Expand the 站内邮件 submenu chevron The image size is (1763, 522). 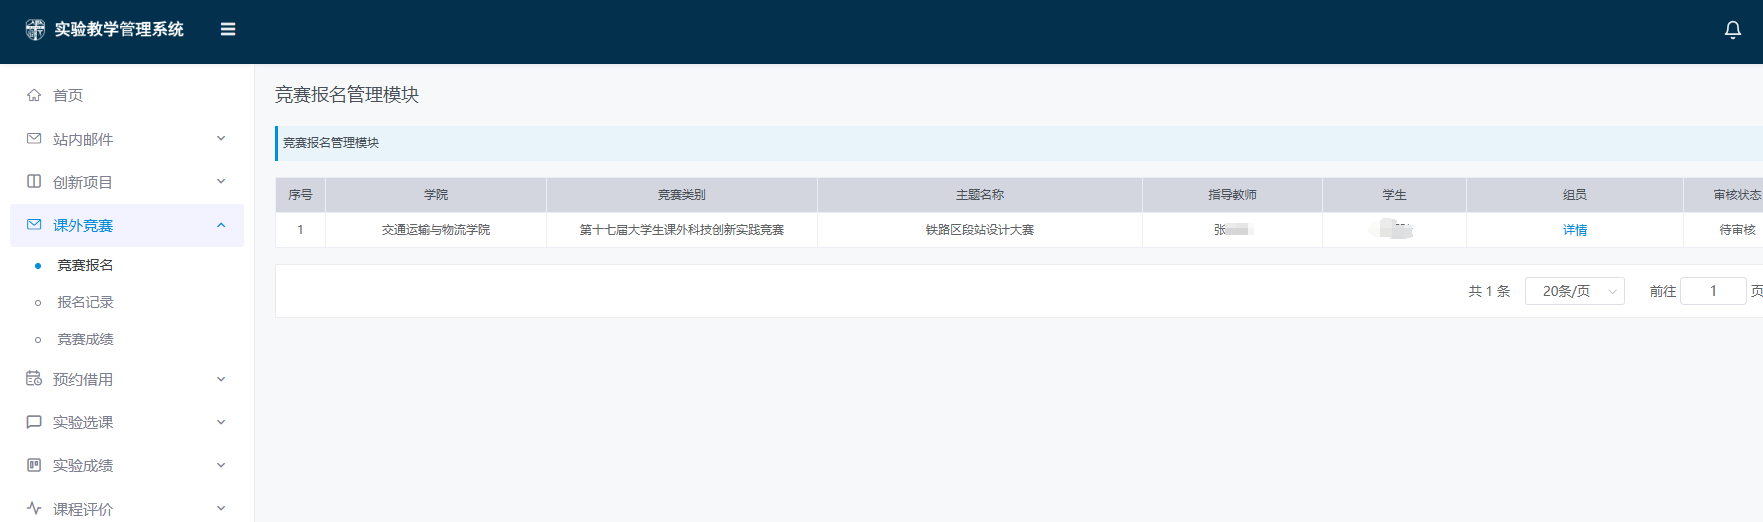pyautogui.click(x=221, y=139)
